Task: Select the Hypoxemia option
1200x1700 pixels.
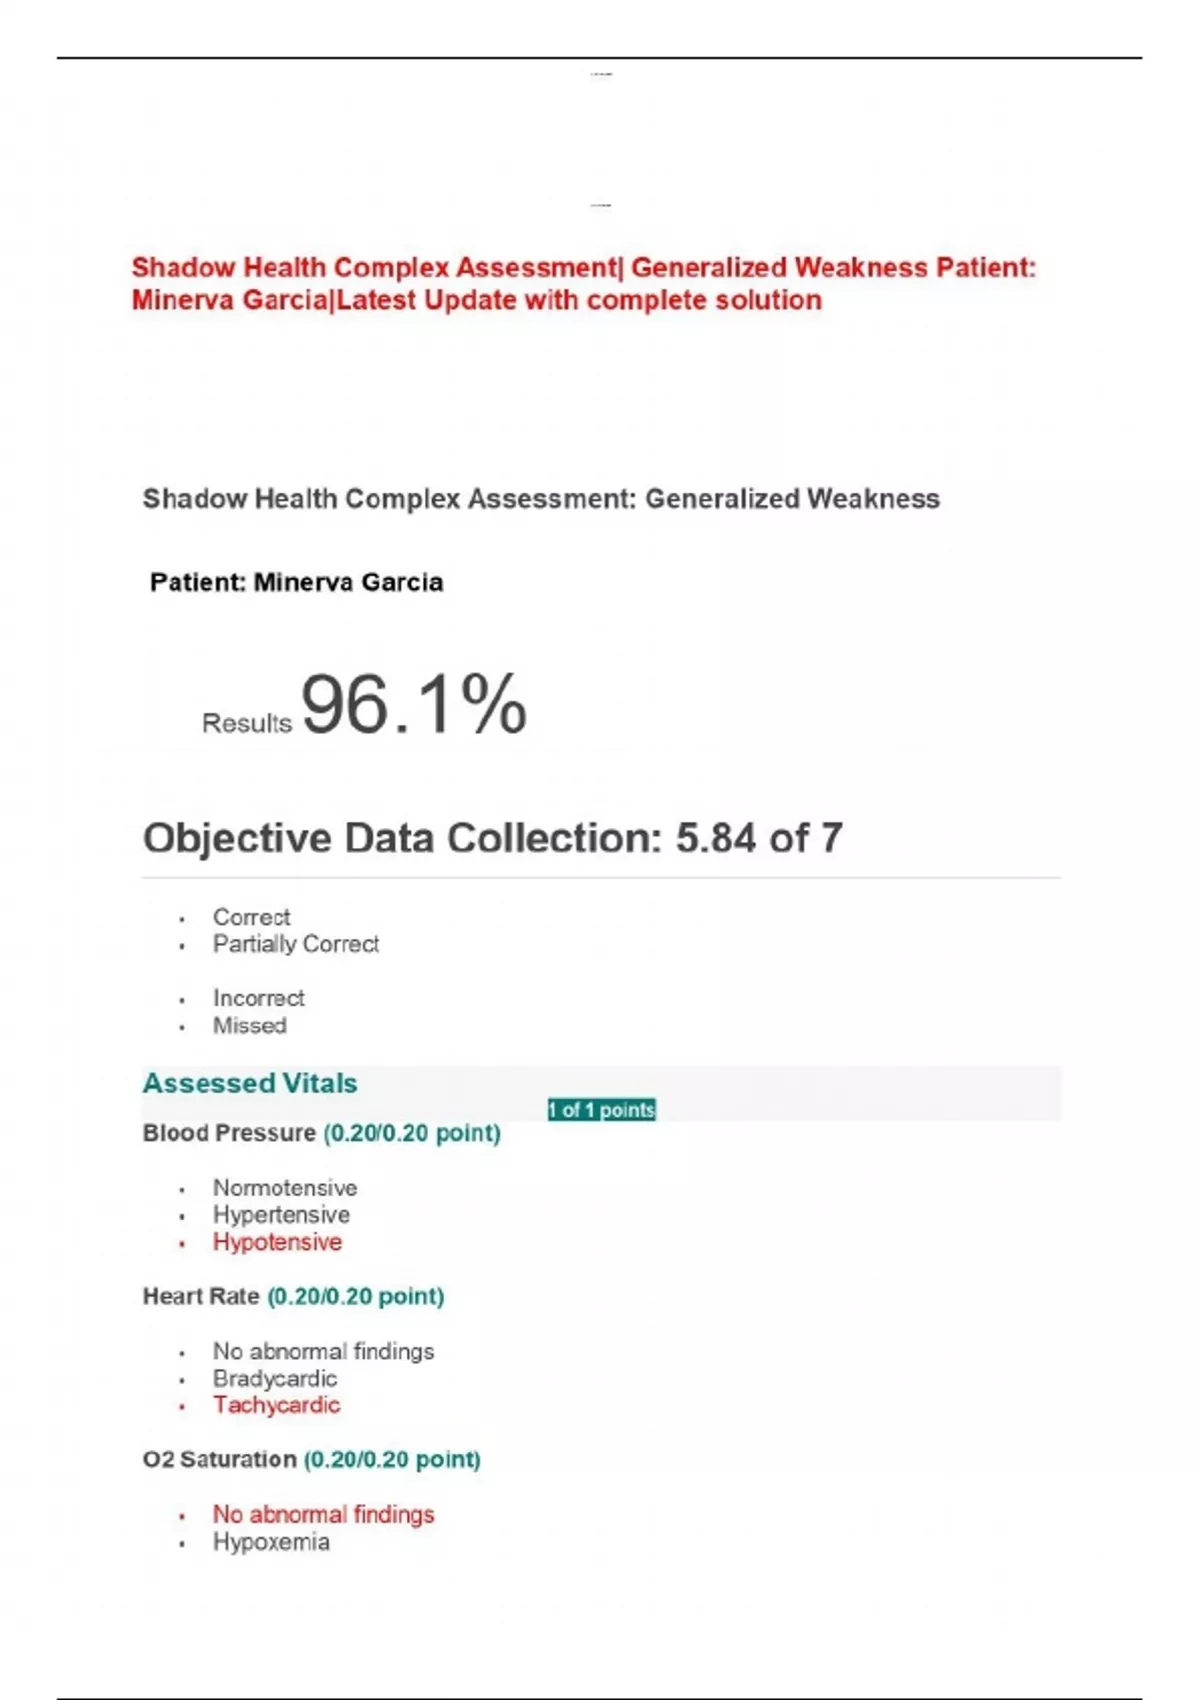Action: (271, 1542)
